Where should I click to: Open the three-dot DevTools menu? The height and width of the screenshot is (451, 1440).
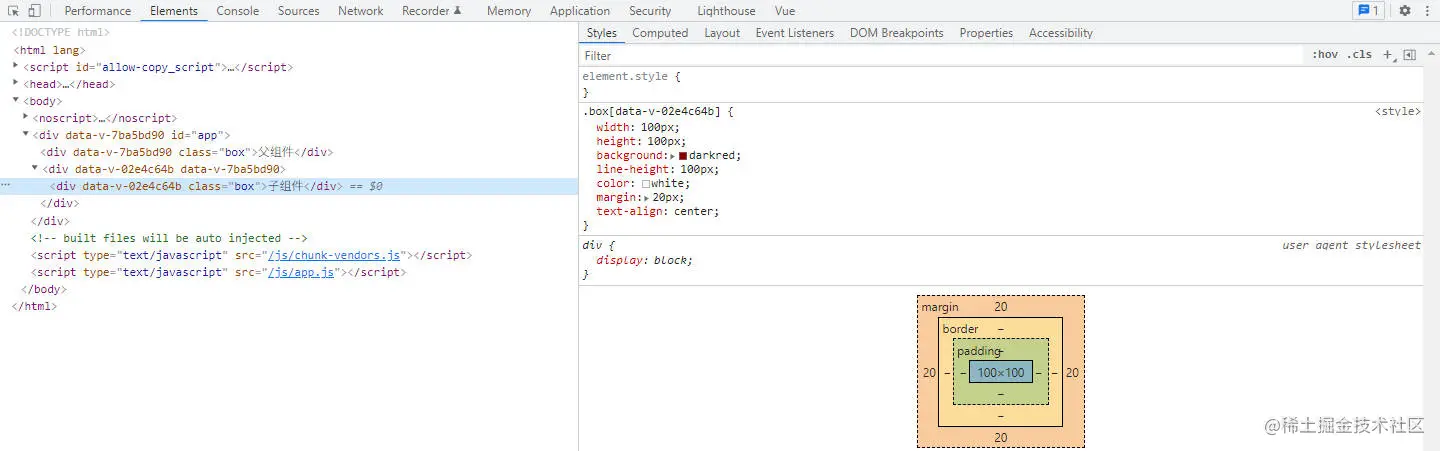[1426, 11]
